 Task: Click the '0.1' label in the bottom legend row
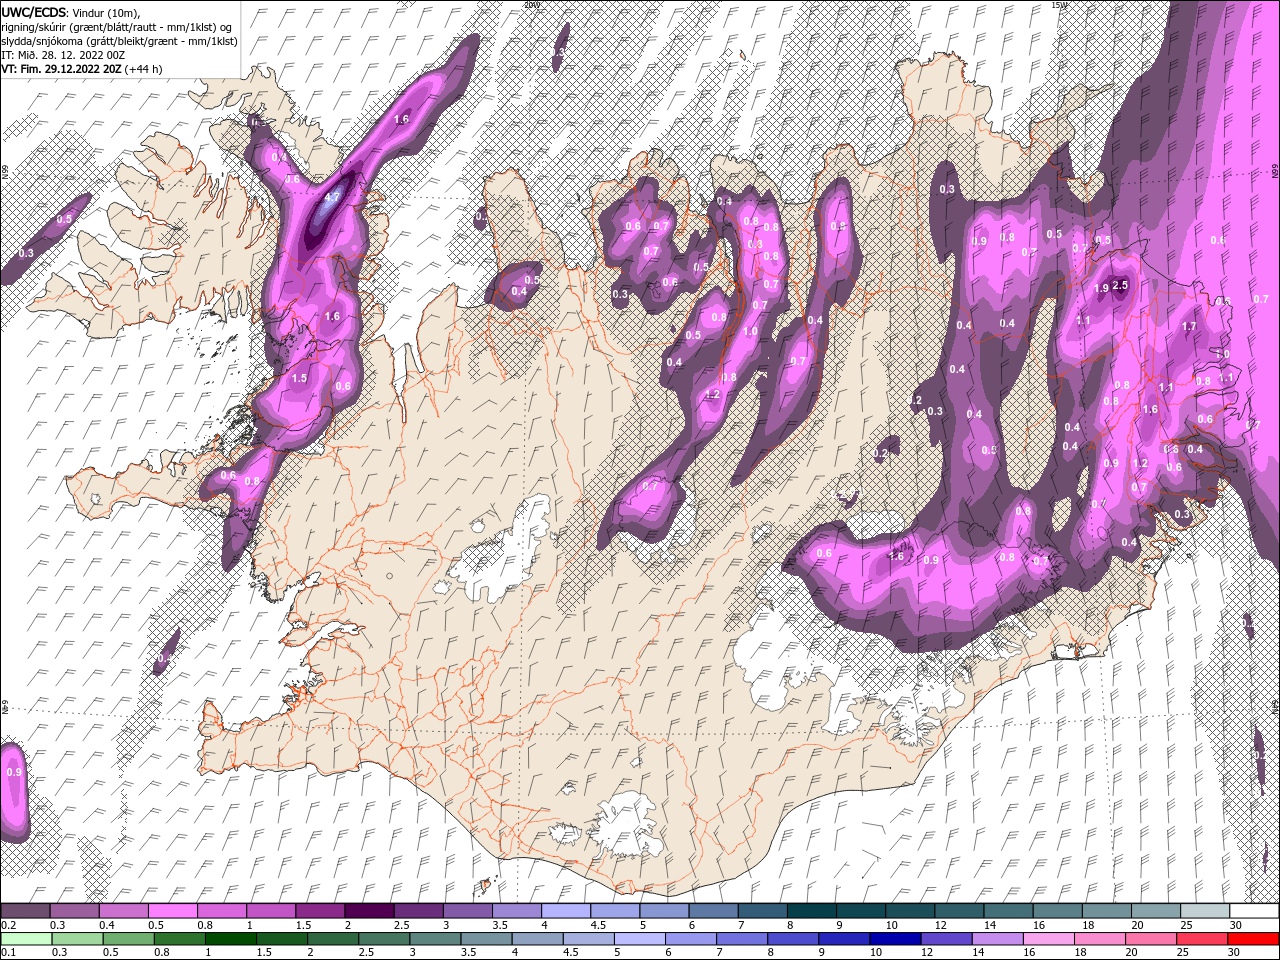[x=8, y=953]
